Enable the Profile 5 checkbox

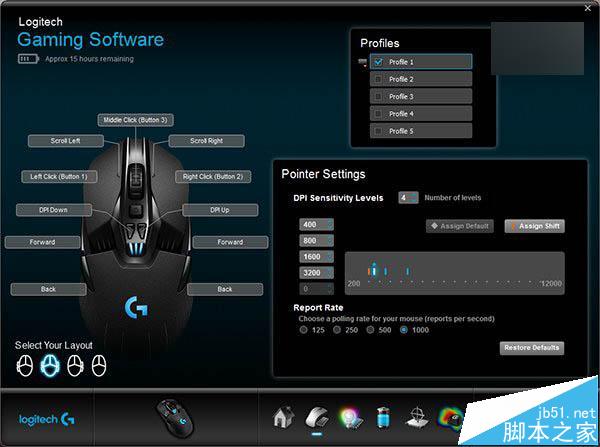[378, 131]
